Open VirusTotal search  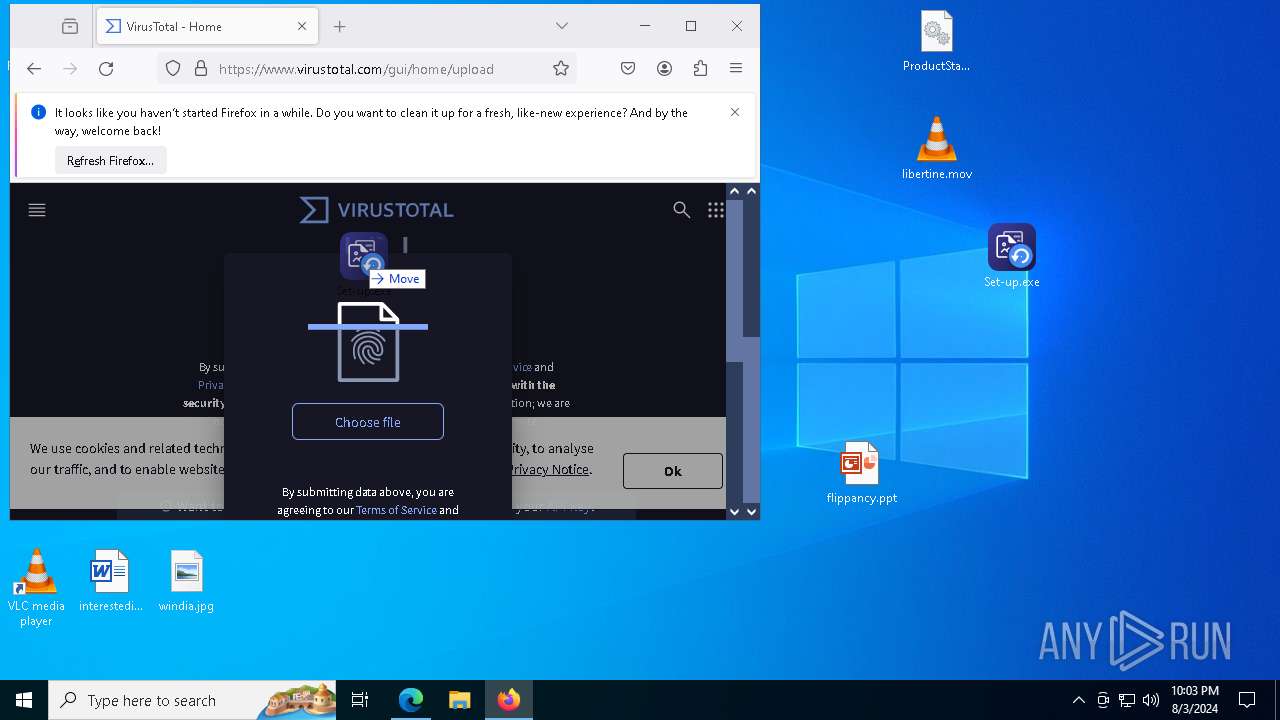681,210
